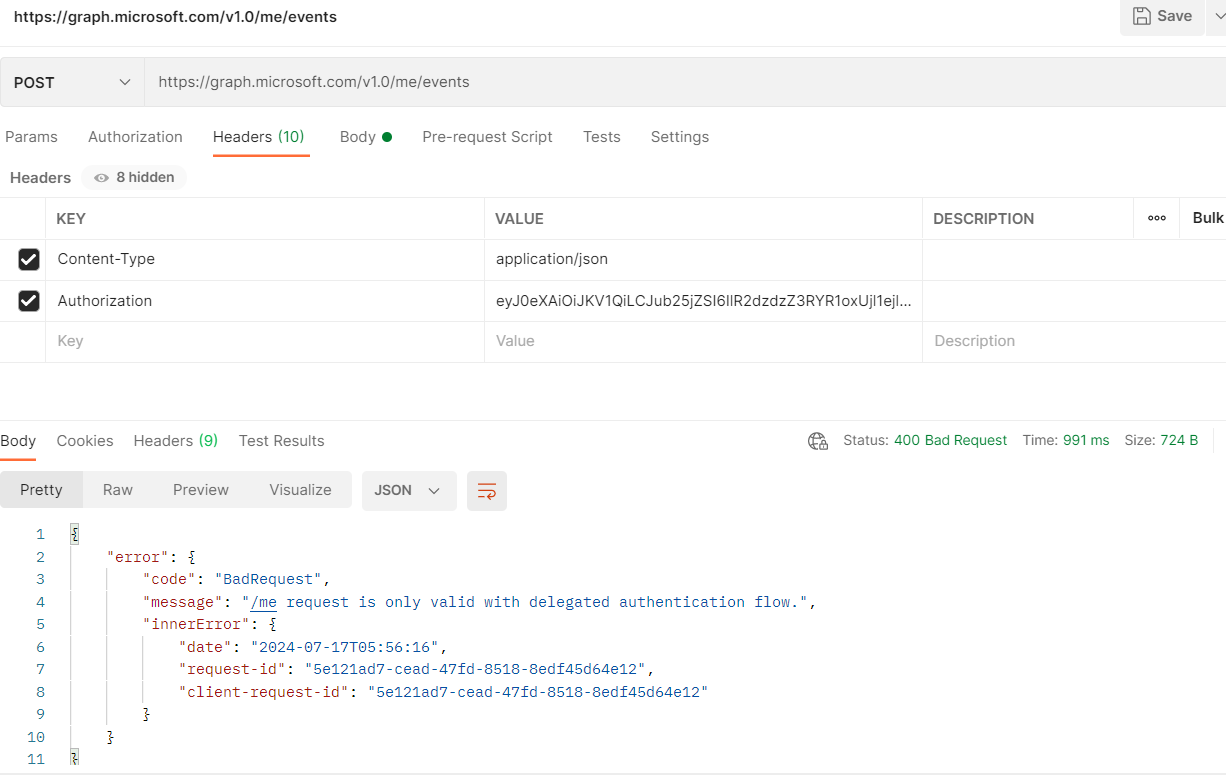Open the Tests tab
Image resolution: width=1226 pixels, height=782 pixels.
pyautogui.click(x=602, y=137)
